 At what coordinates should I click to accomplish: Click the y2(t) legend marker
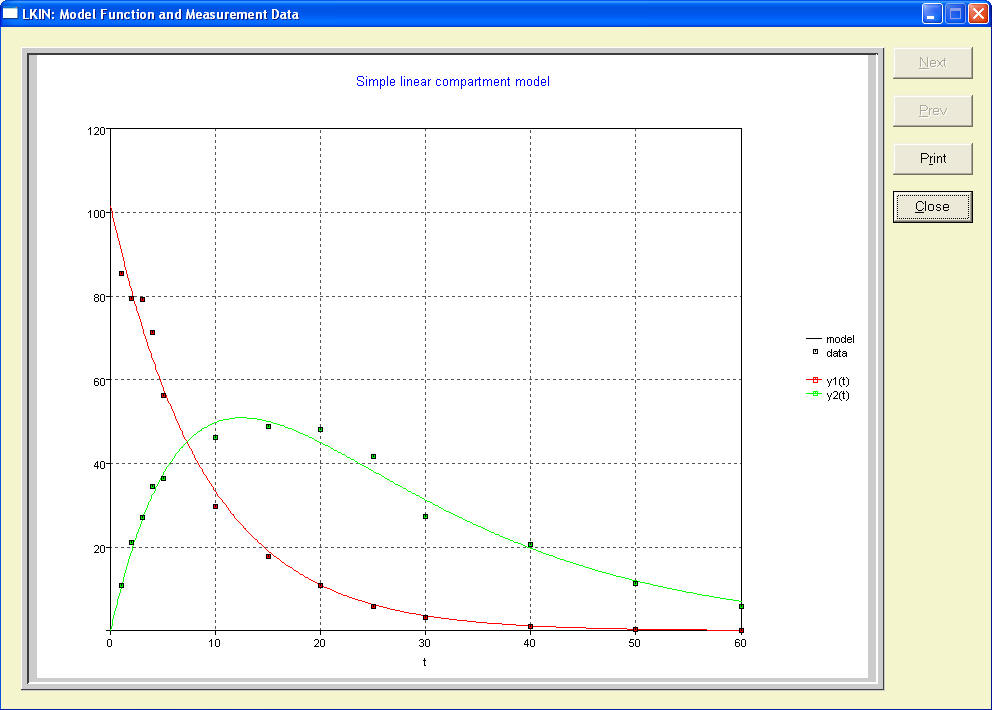click(x=815, y=395)
